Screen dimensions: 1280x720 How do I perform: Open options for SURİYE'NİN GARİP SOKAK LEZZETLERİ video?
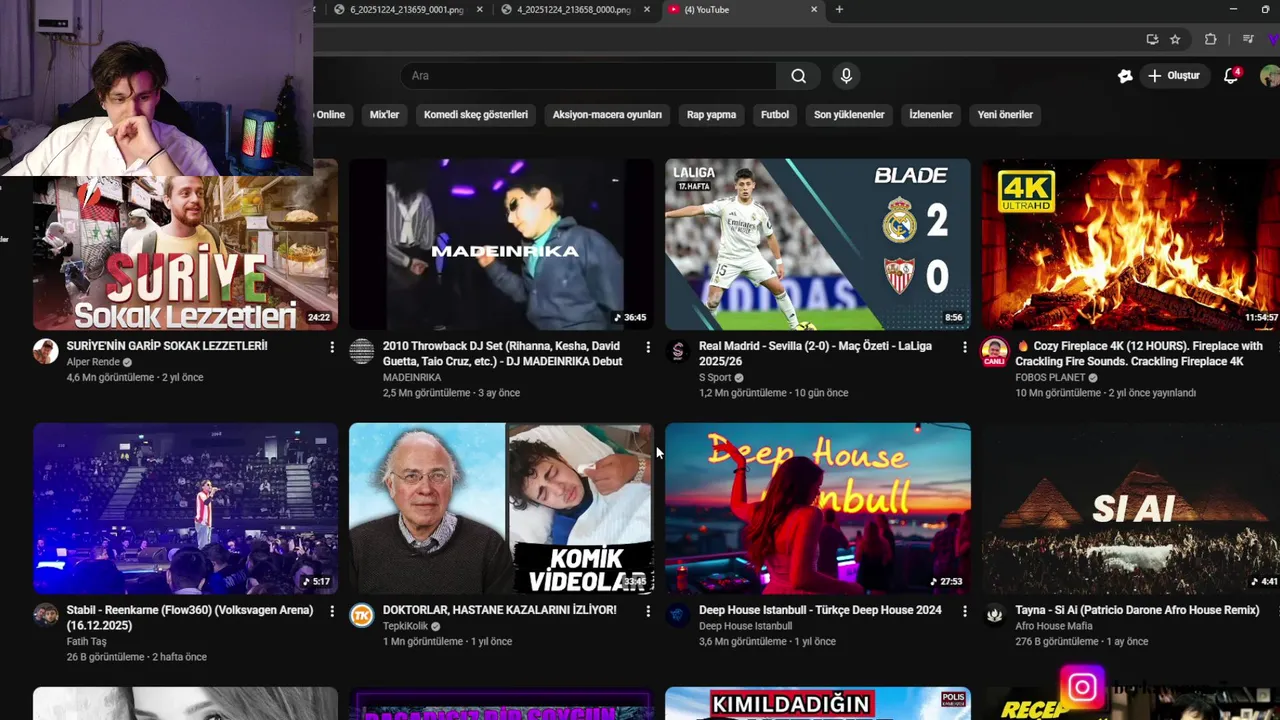[332, 347]
